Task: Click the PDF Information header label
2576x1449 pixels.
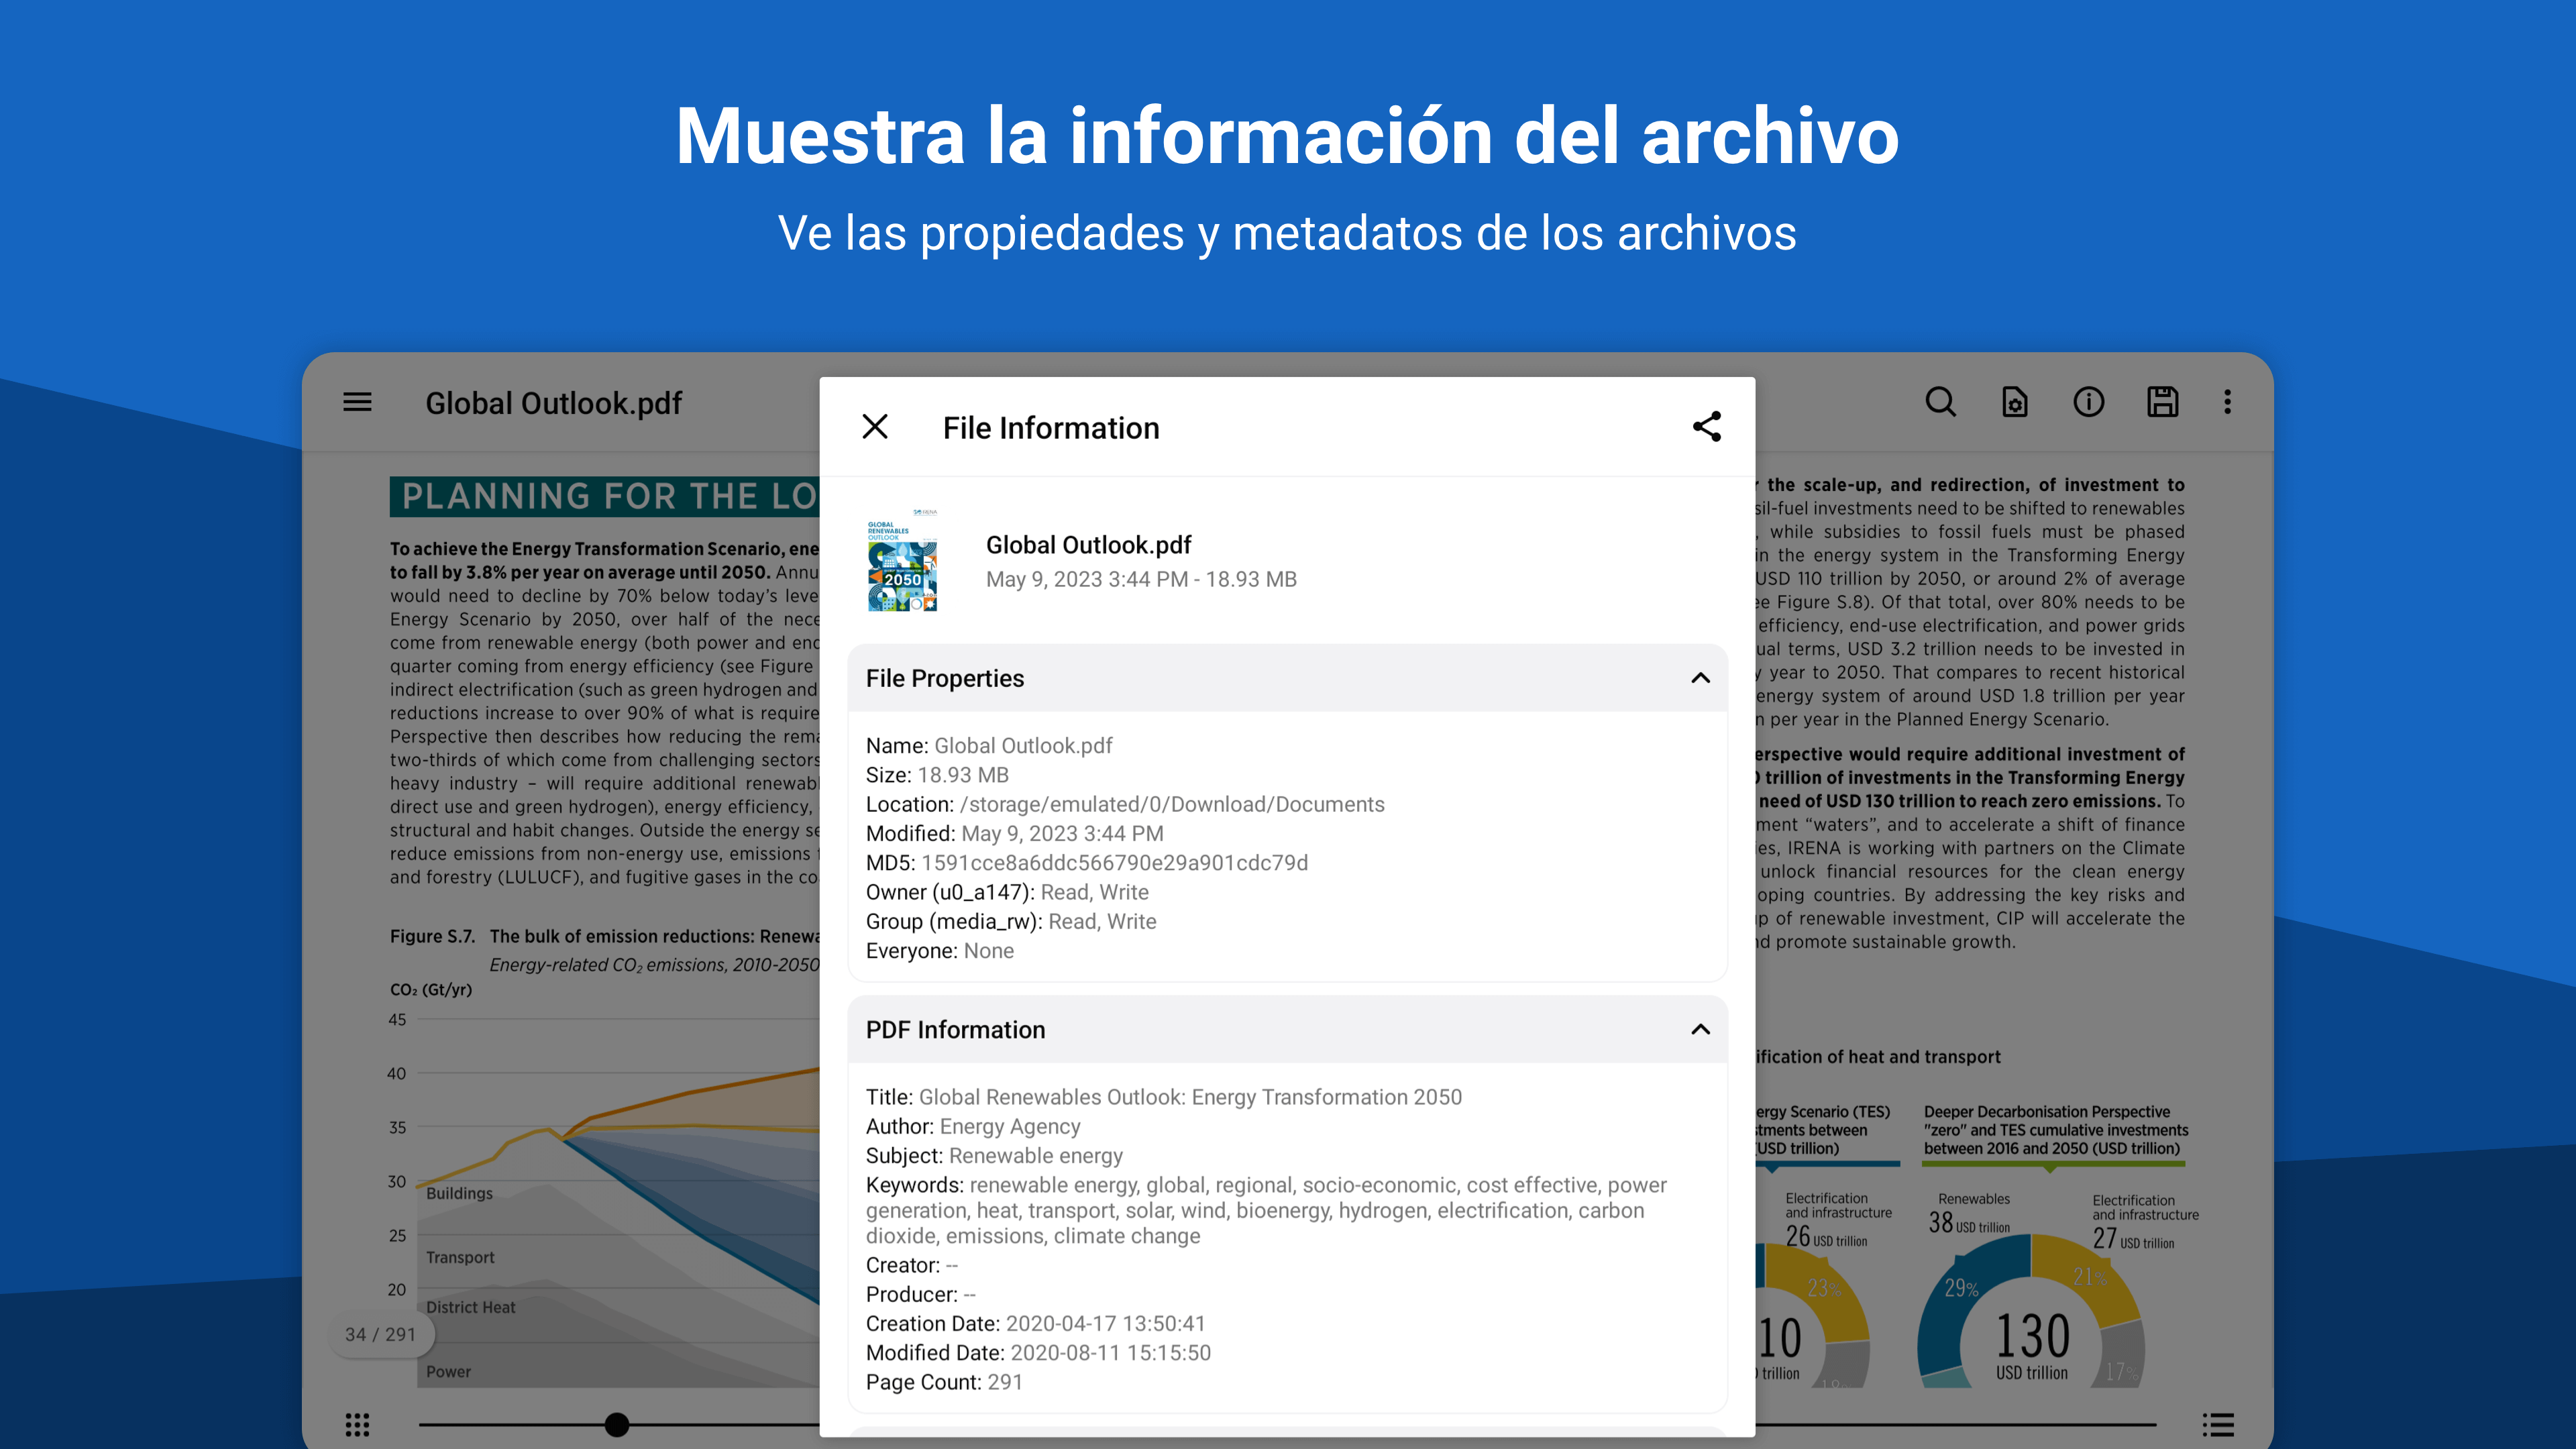Action: (x=955, y=1030)
